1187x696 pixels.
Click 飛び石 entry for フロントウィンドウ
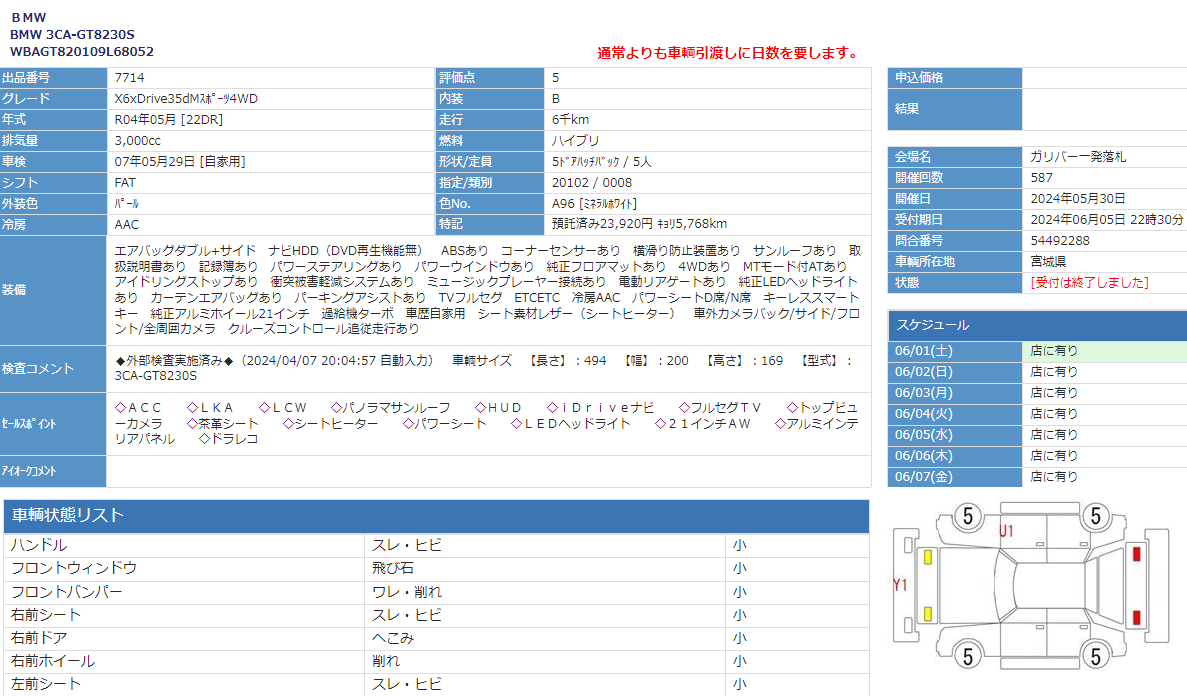(394, 568)
